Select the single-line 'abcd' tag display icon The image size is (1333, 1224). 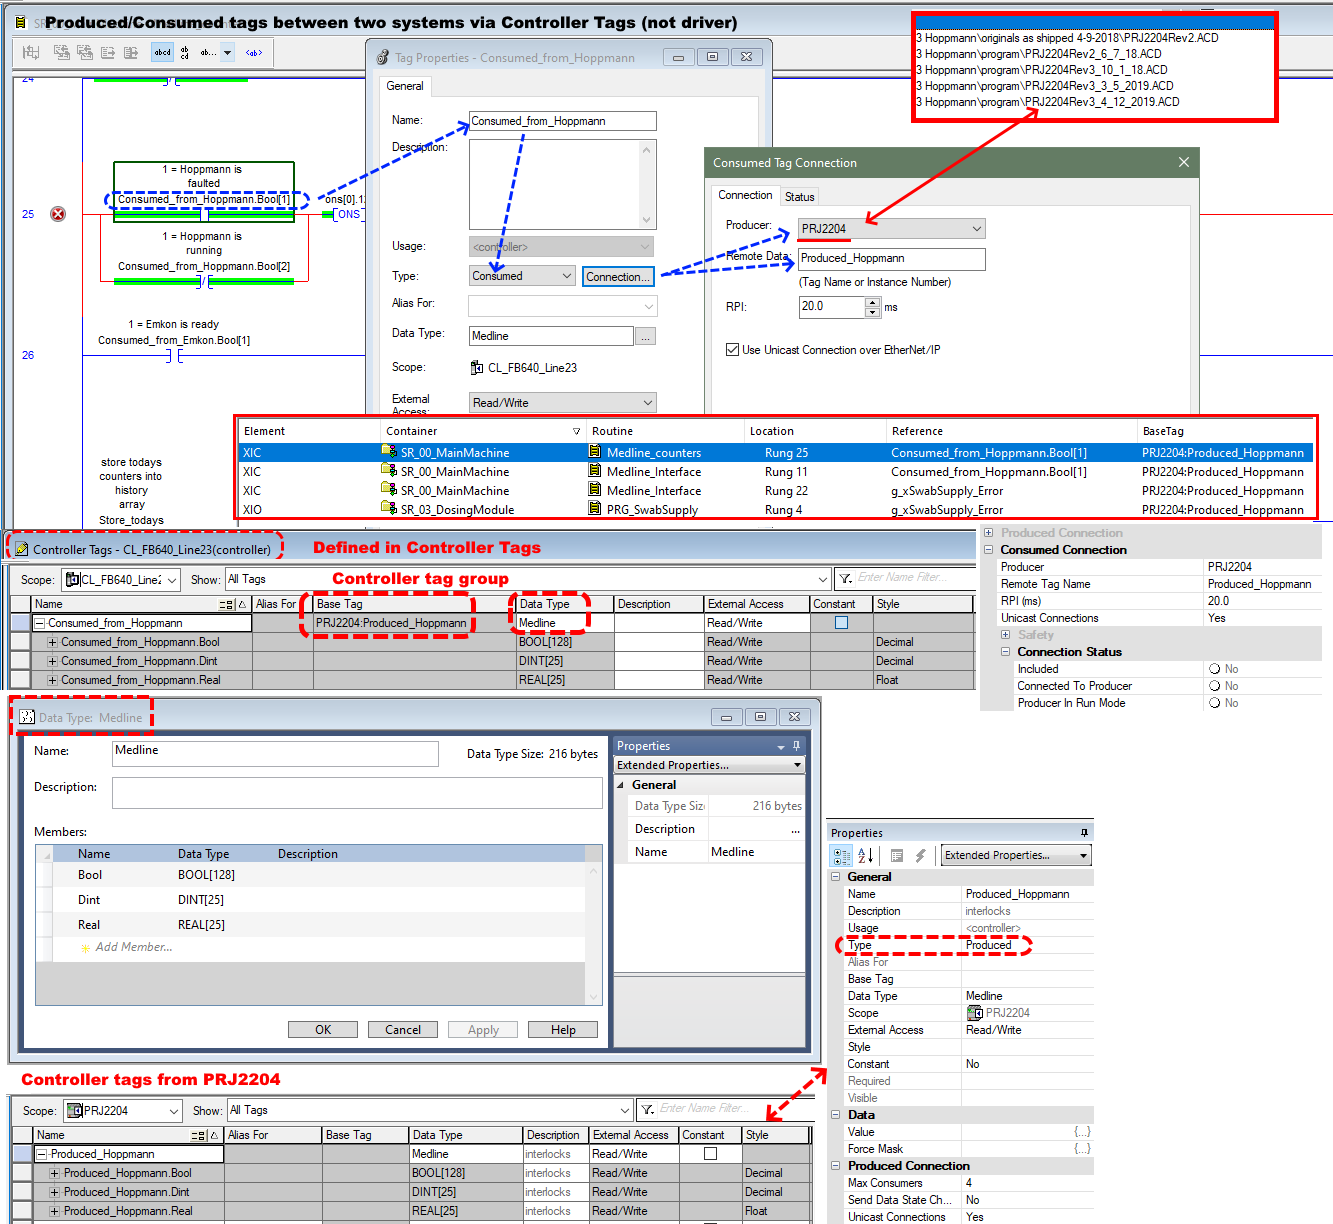(x=162, y=52)
